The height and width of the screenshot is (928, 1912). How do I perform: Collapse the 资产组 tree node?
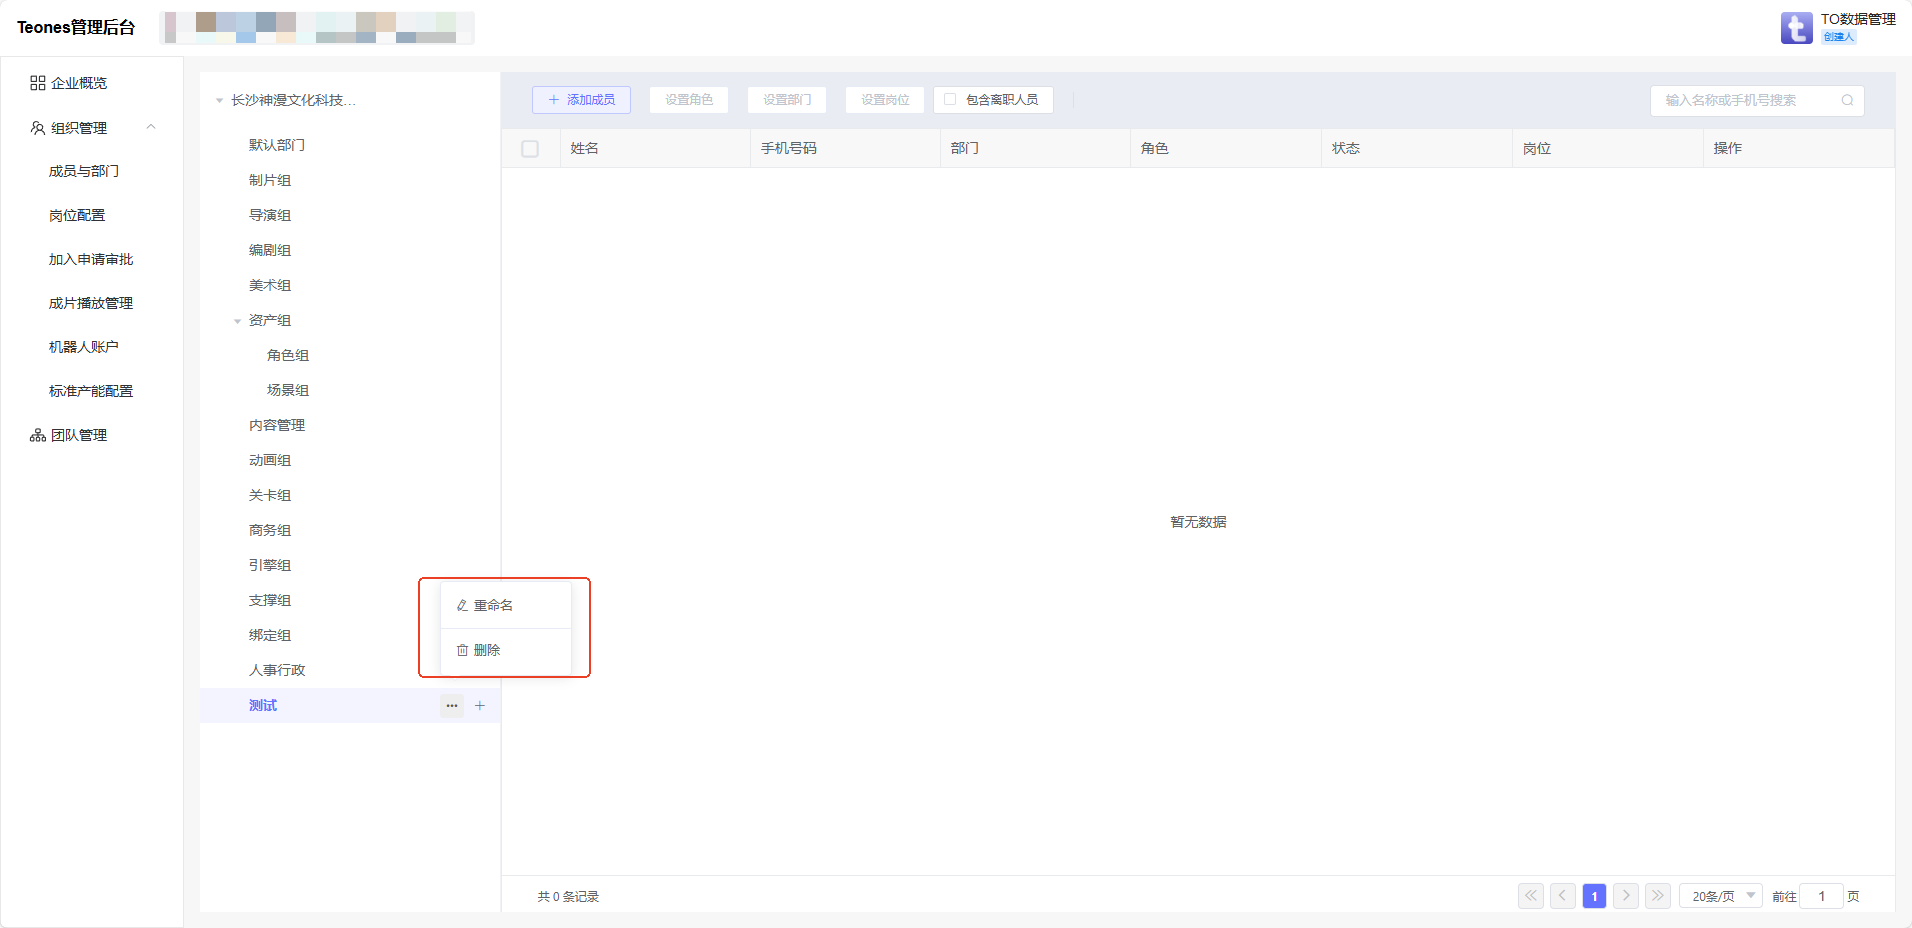(x=237, y=321)
